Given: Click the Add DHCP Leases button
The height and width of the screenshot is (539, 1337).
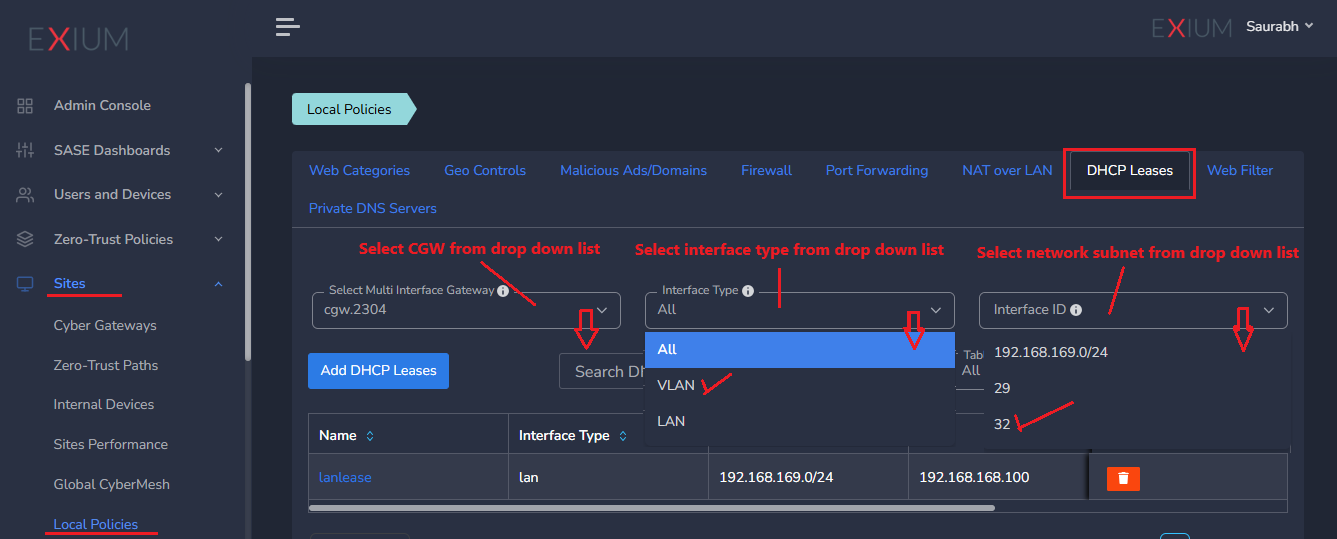Looking at the screenshot, I should pyautogui.click(x=378, y=371).
